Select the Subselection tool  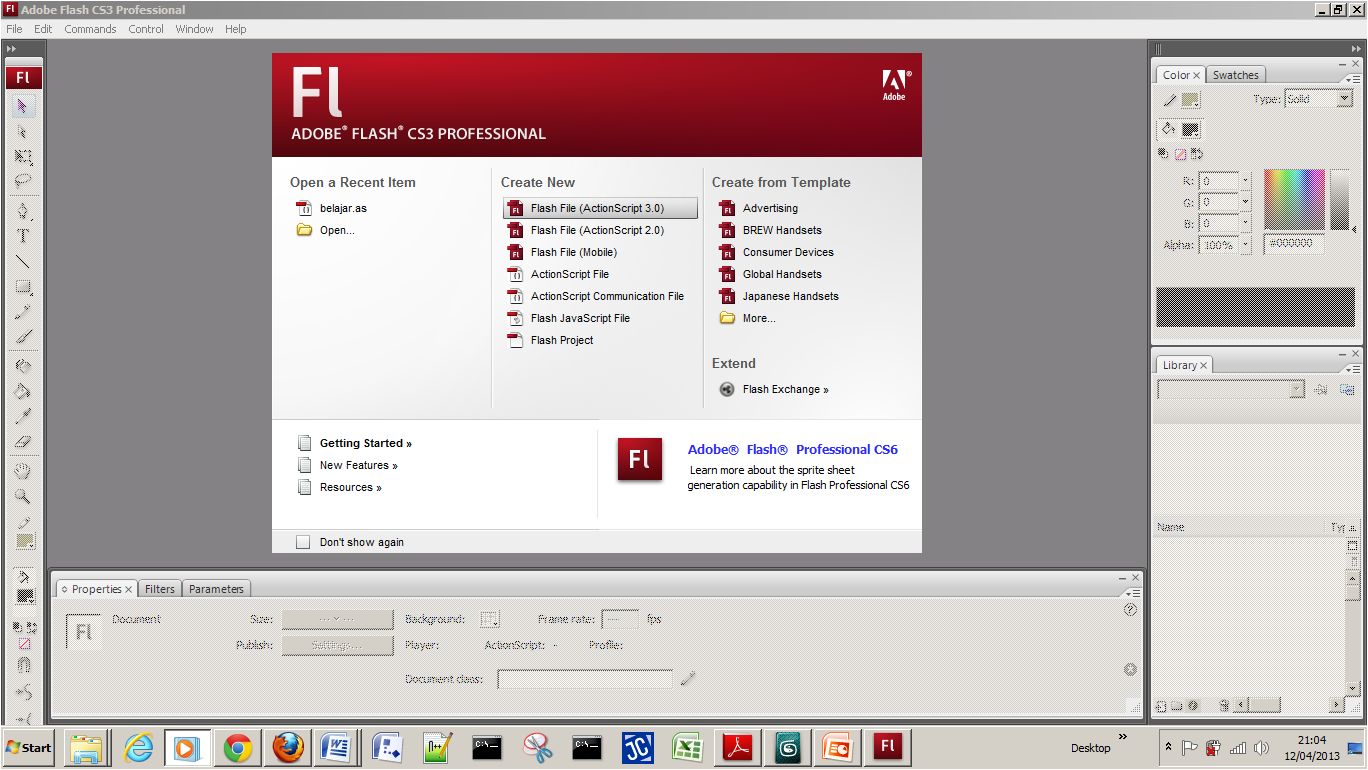pyautogui.click(x=23, y=131)
